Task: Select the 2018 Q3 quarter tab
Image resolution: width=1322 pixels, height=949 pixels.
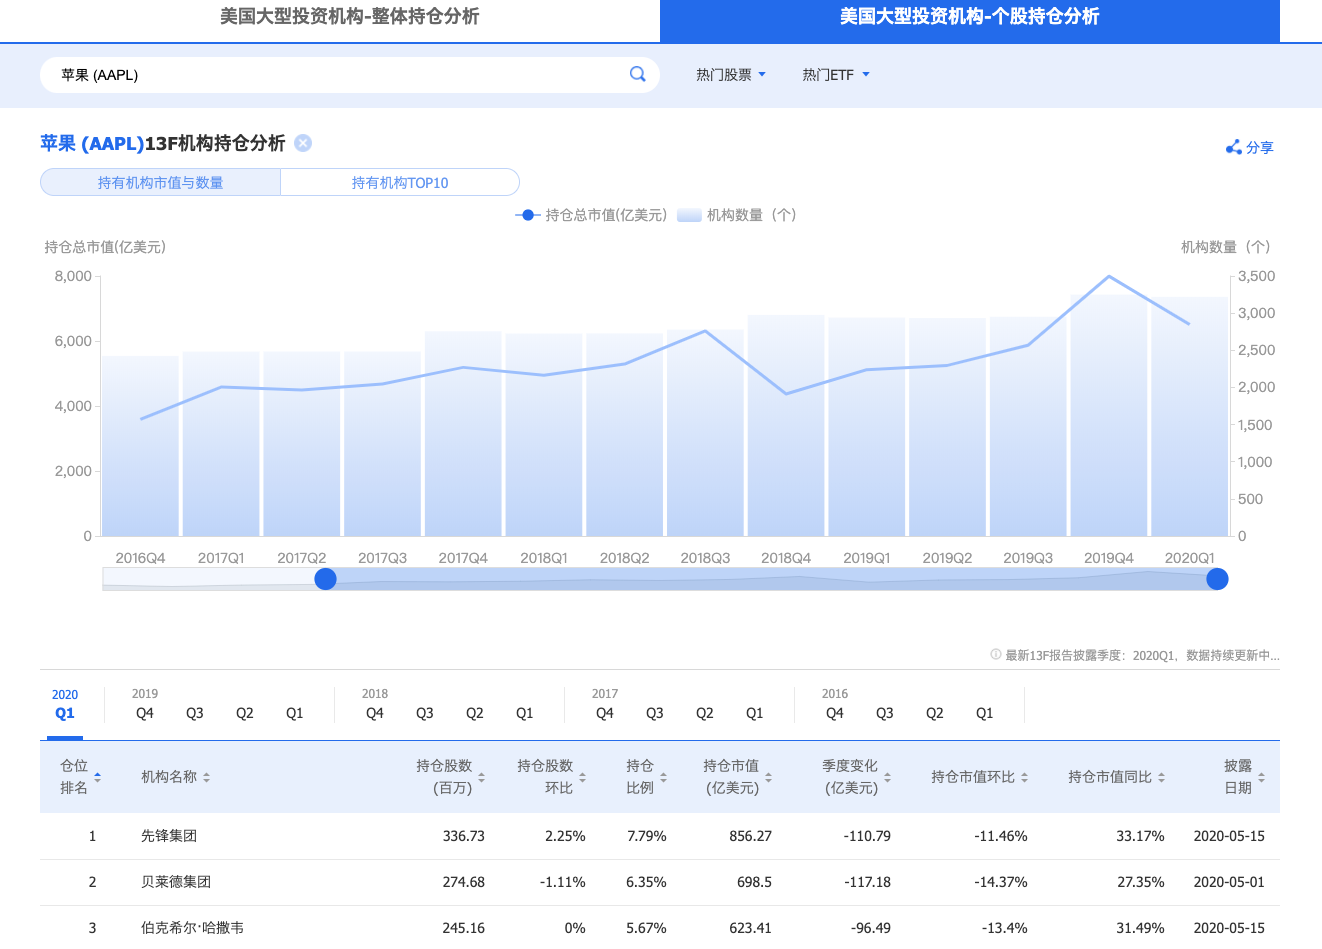Action: 425,713
